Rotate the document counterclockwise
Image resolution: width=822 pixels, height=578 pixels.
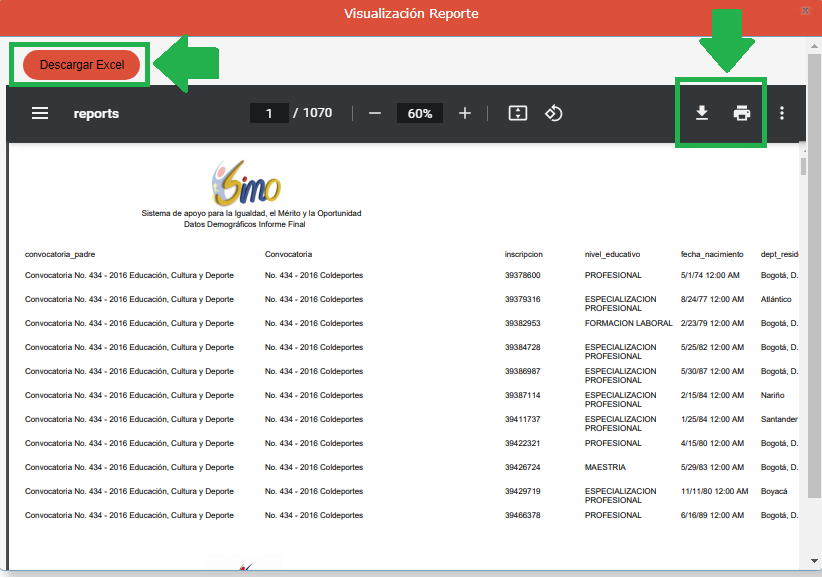(553, 114)
